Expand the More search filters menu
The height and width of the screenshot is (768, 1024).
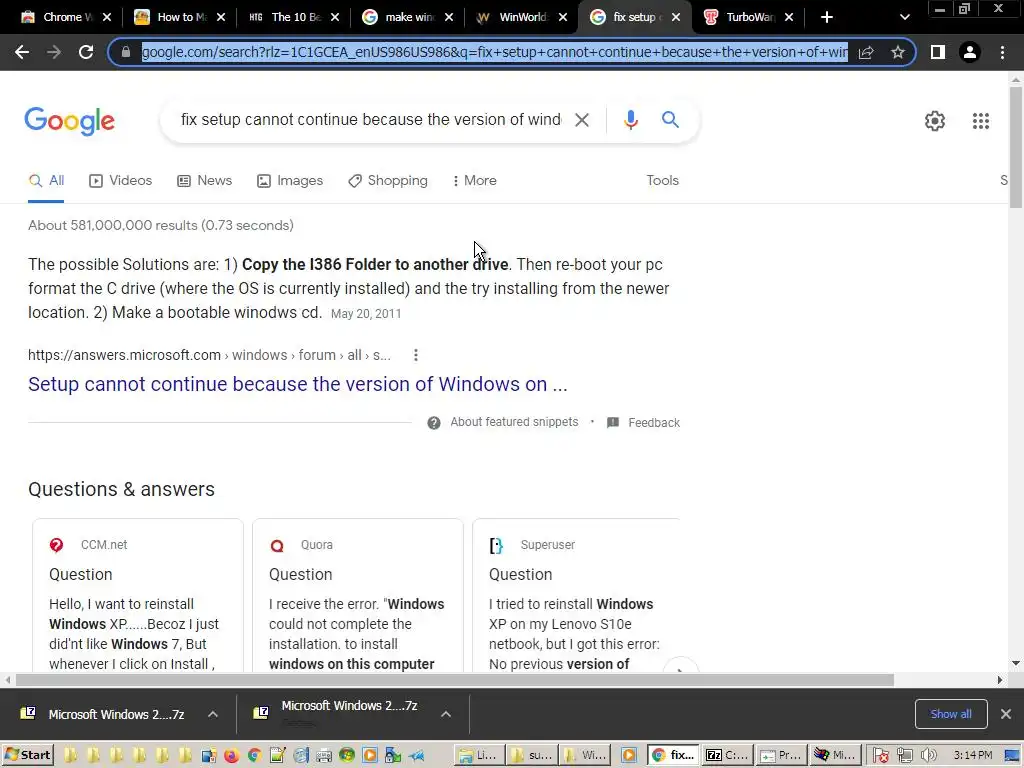click(474, 181)
